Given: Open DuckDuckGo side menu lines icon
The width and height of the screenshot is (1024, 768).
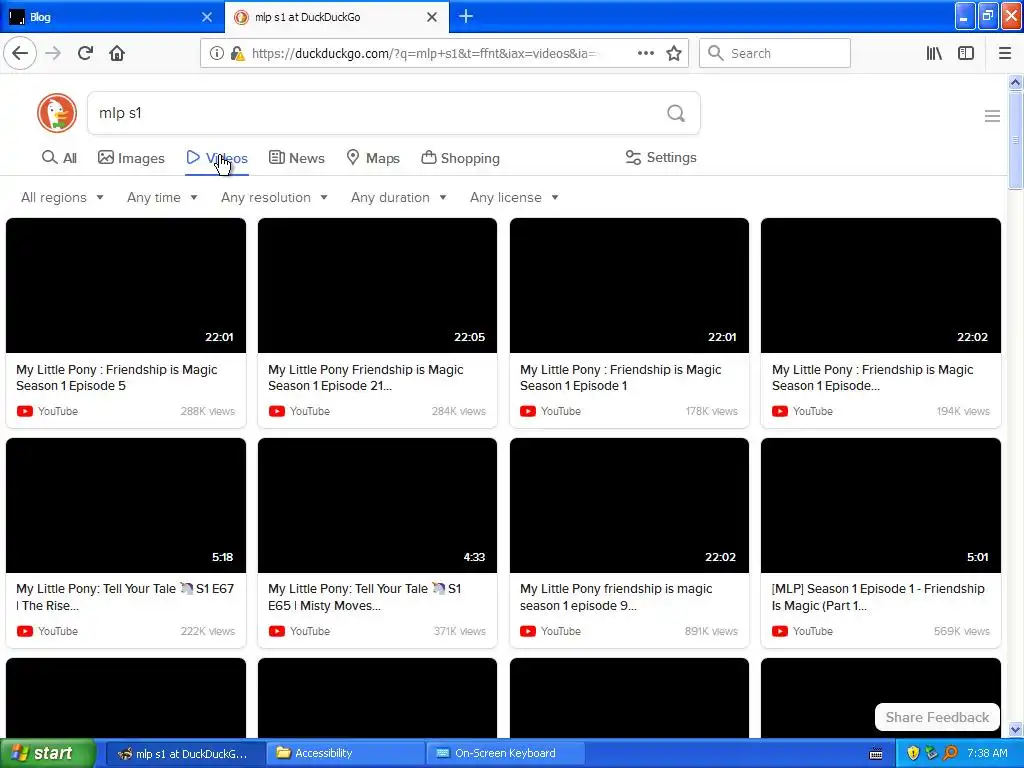Looking at the screenshot, I should [x=992, y=116].
